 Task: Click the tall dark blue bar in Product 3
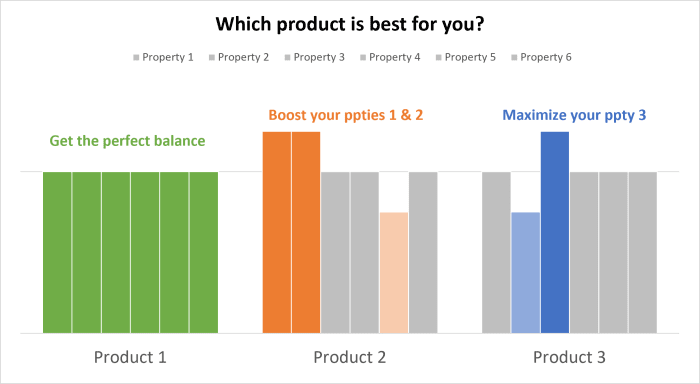[555, 233]
